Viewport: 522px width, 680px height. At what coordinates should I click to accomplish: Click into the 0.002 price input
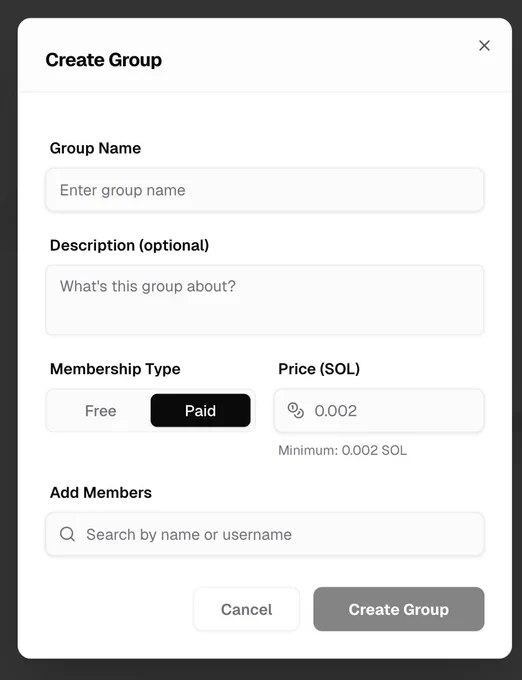379,411
